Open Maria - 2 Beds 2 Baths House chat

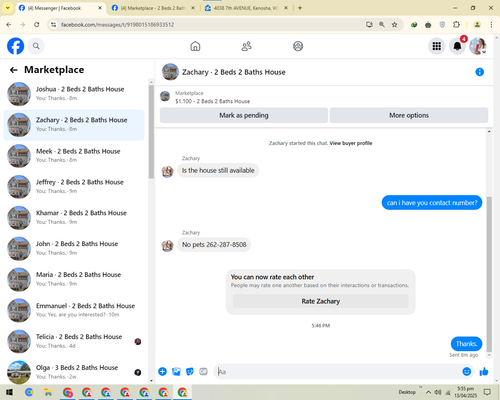(x=74, y=279)
